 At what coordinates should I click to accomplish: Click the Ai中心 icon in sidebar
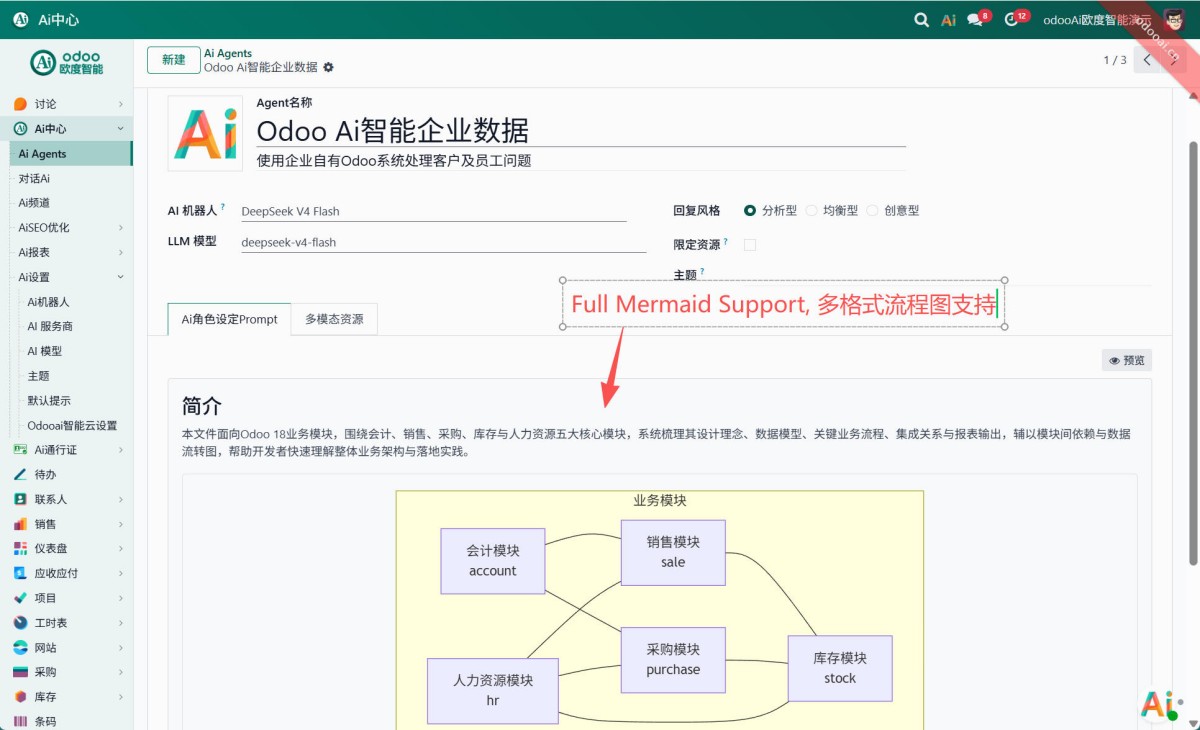(x=20, y=129)
